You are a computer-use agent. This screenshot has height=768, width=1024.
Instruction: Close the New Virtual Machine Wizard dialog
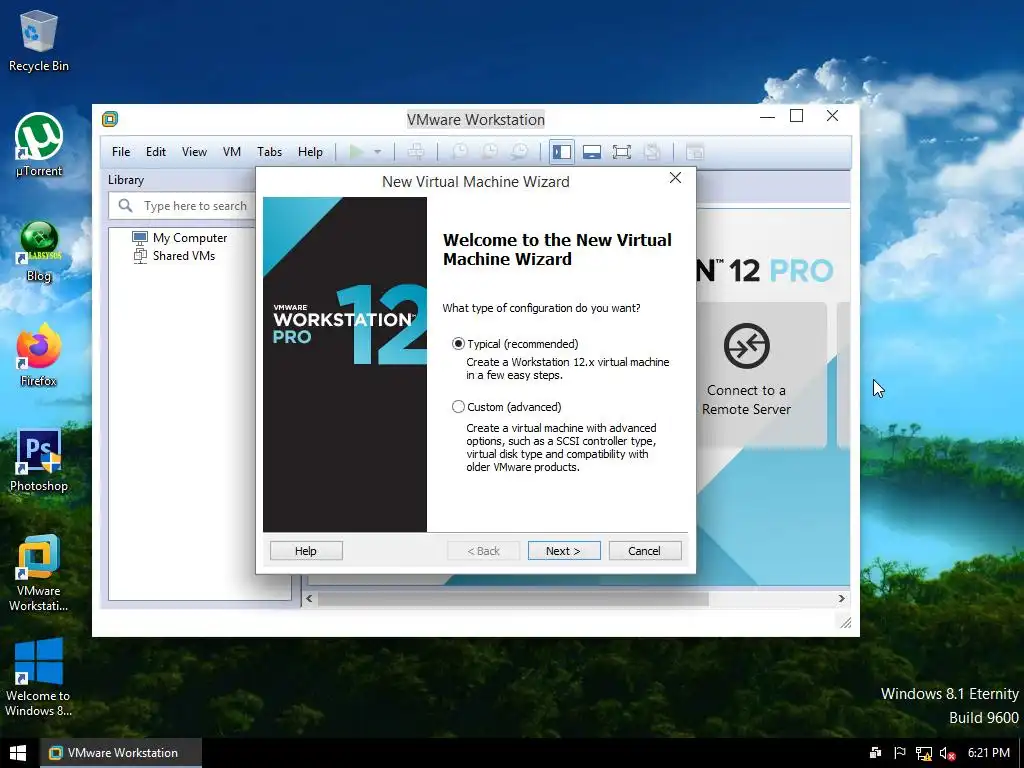click(675, 178)
